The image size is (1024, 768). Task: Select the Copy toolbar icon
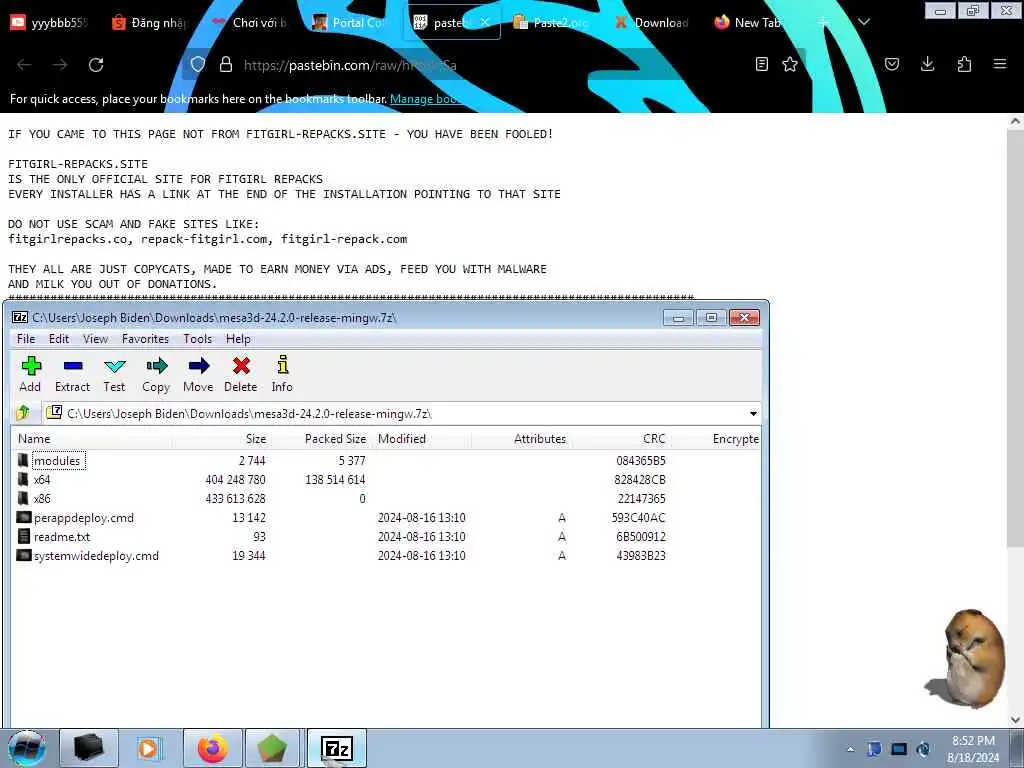[156, 374]
